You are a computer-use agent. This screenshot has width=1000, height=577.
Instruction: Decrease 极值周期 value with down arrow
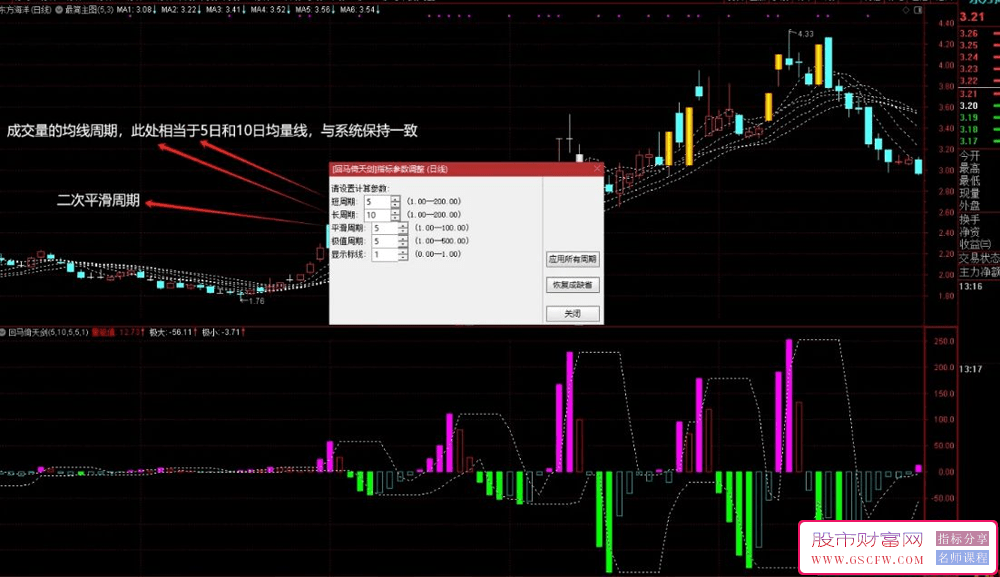pos(402,244)
